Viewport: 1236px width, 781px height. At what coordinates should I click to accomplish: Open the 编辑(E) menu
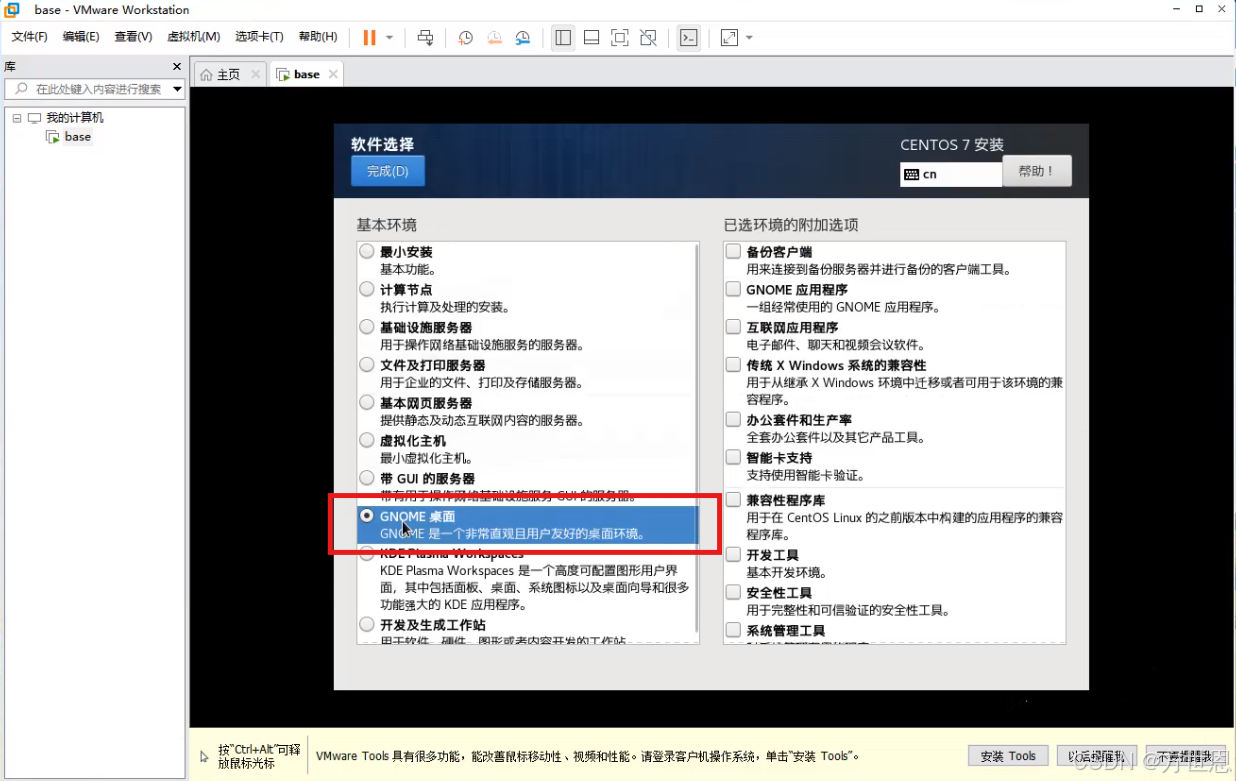coord(81,37)
